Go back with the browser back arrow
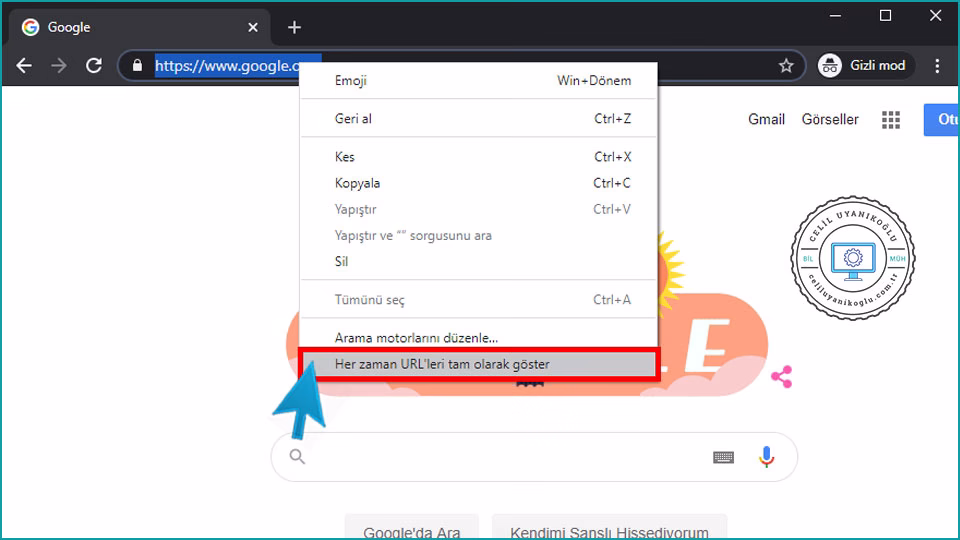The image size is (960, 540). (24, 66)
